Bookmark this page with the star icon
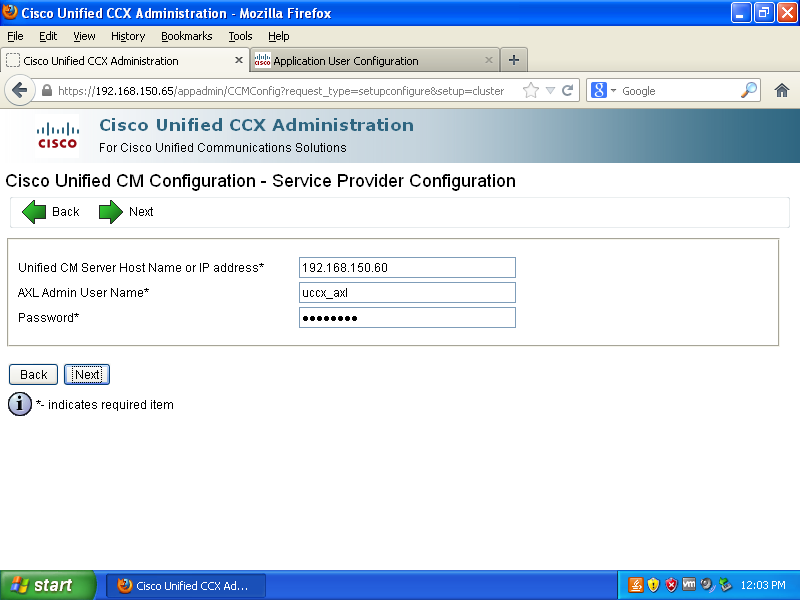Image resolution: width=800 pixels, height=600 pixels. click(x=531, y=91)
